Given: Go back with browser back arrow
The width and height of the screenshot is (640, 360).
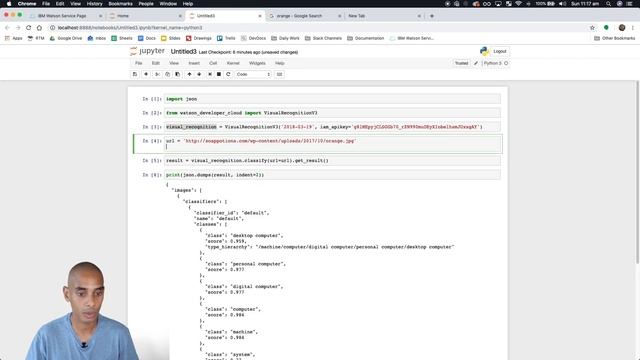Looking at the screenshot, I should [7, 28].
